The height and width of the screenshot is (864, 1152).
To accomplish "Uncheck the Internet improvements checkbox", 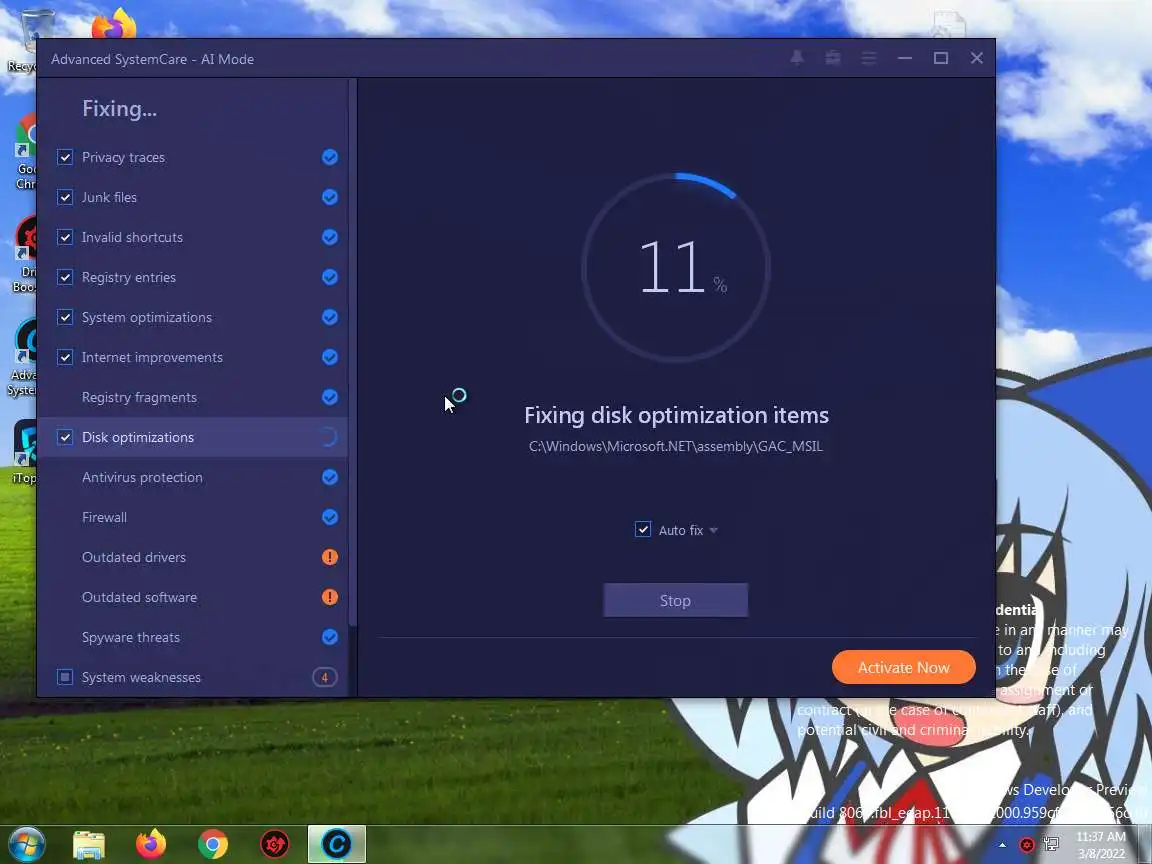I will click(65, 357).
